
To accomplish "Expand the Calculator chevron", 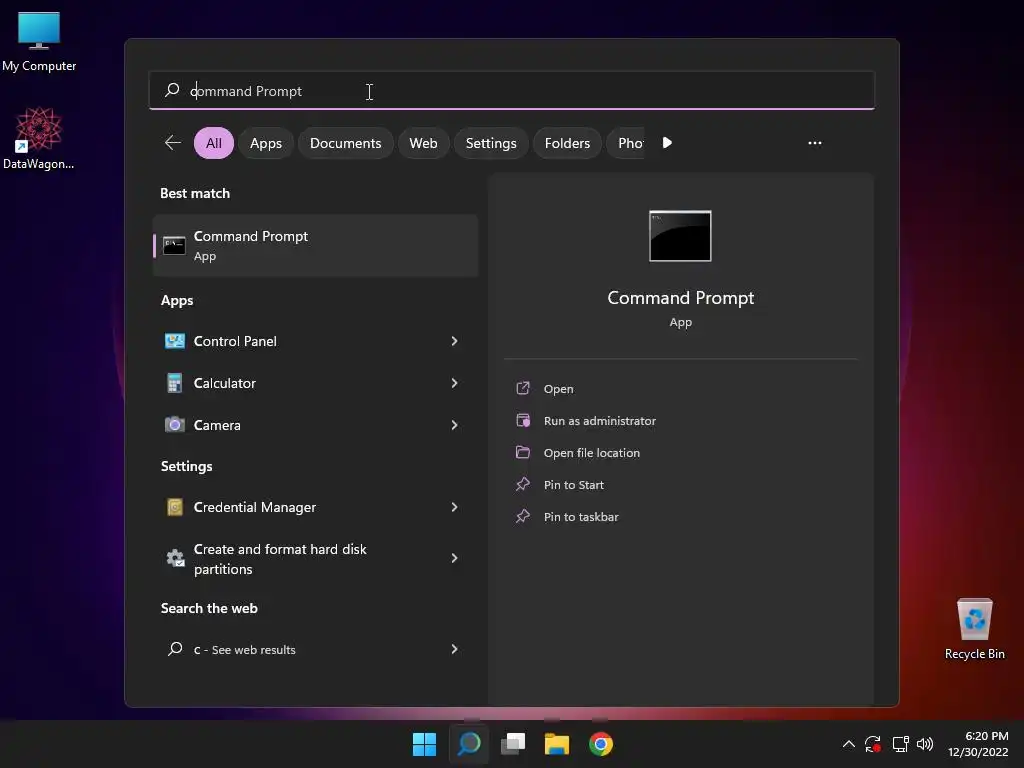I will [455, 383].
